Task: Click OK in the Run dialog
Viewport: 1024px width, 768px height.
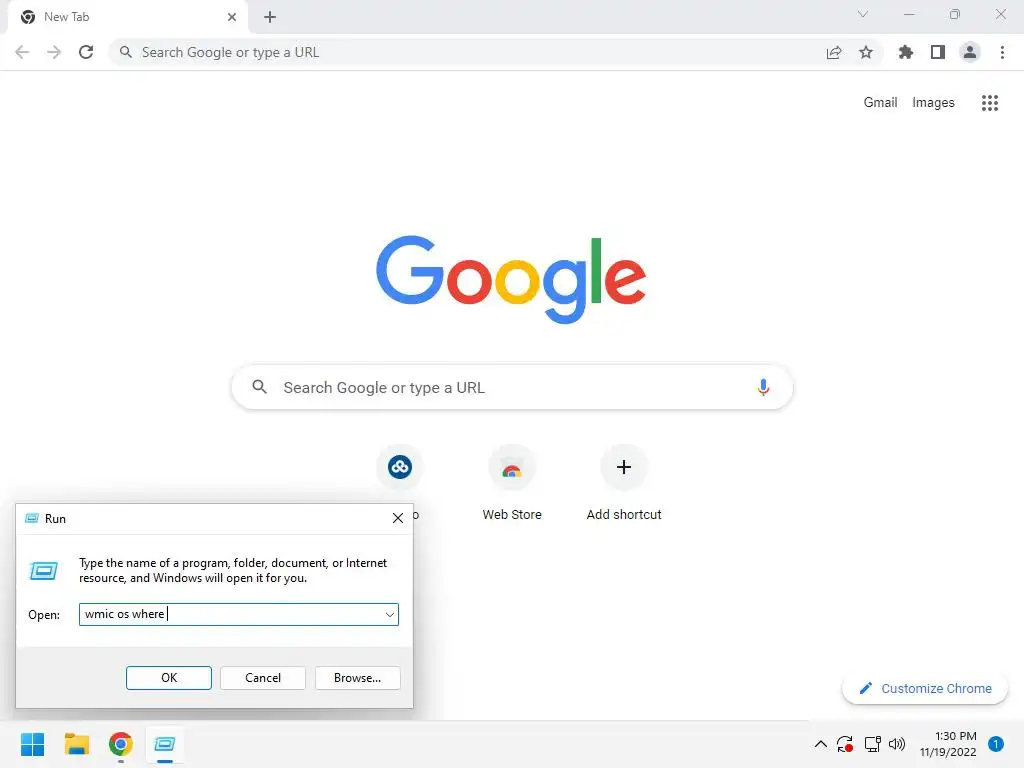Action: click(169, 678)
